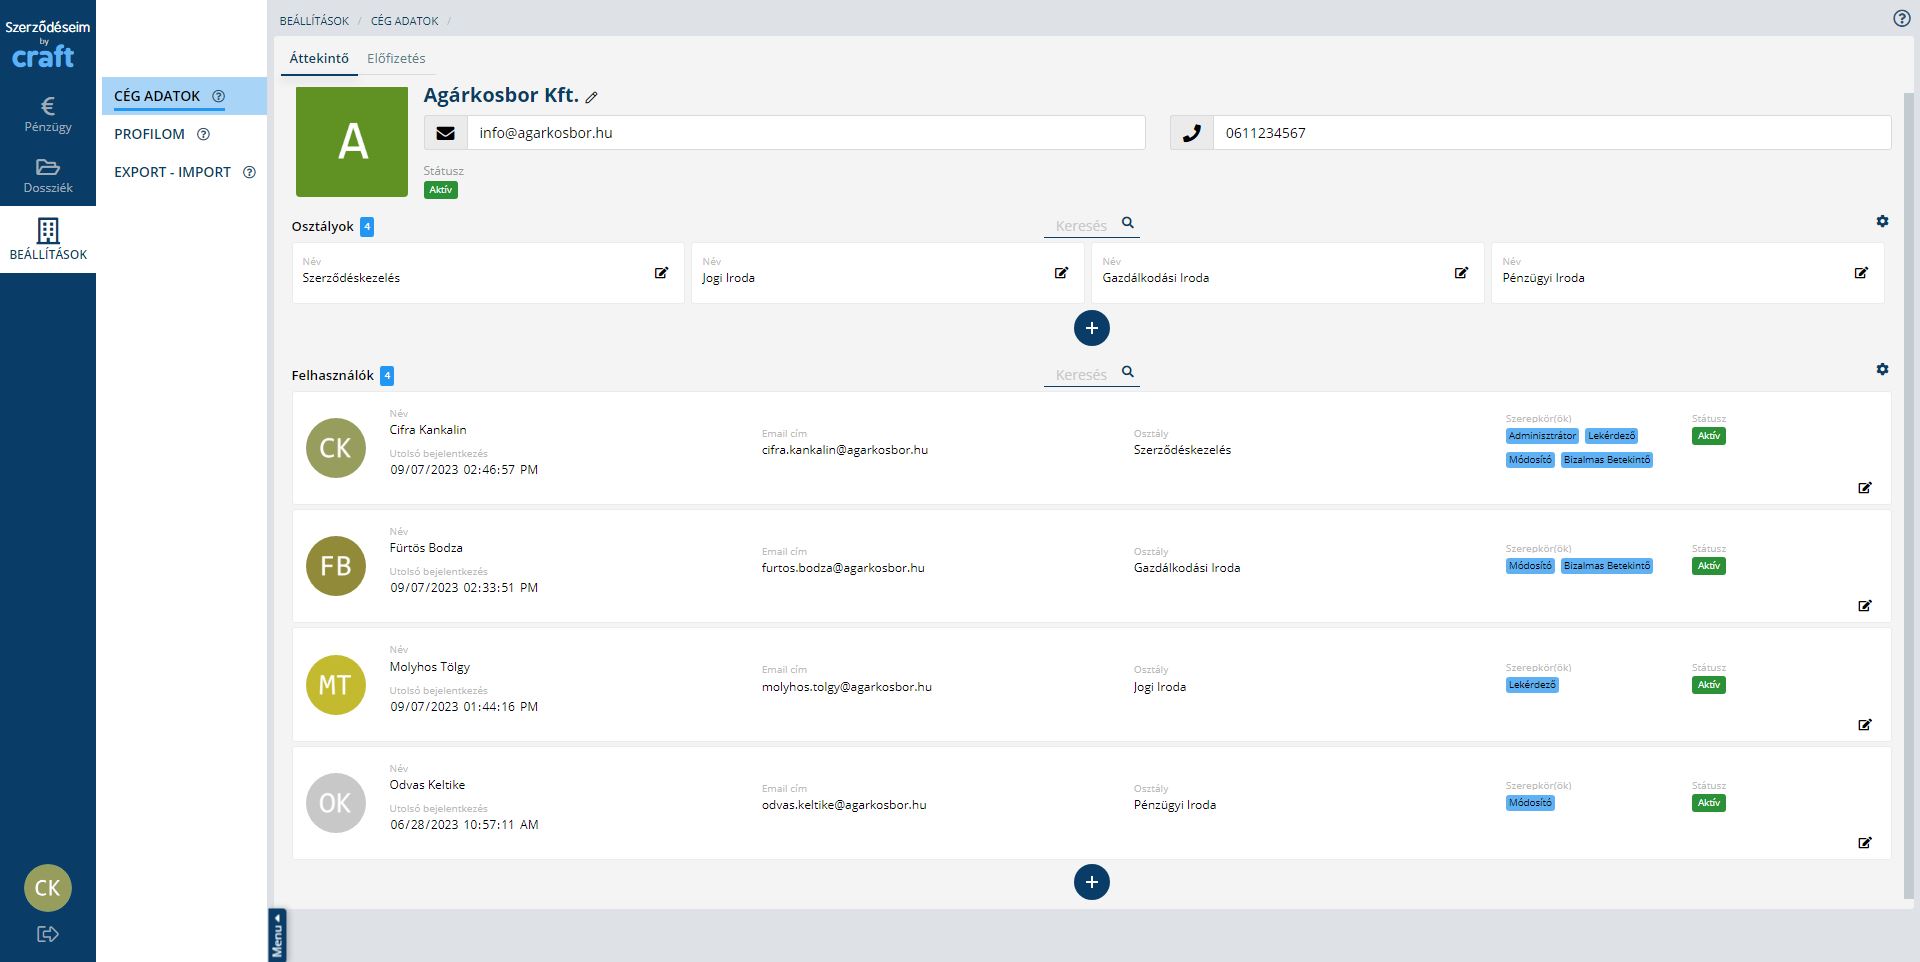Open EXPORT - IMPORT menu item

point(172,172)
